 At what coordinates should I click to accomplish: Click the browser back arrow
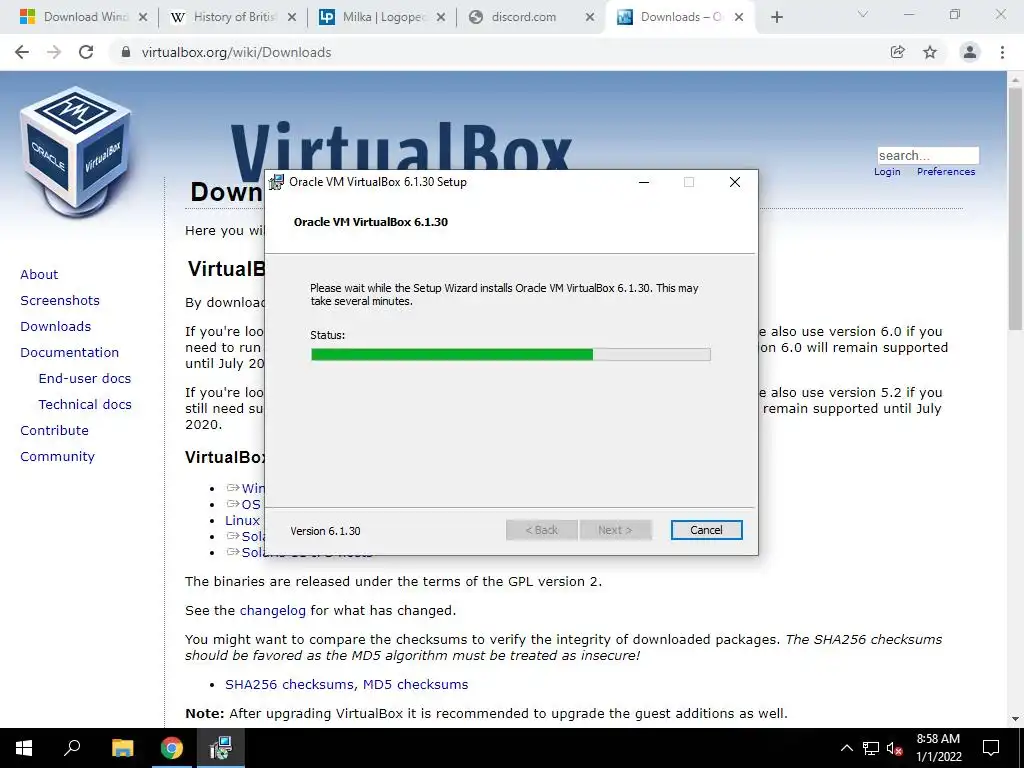pos(22,52)
